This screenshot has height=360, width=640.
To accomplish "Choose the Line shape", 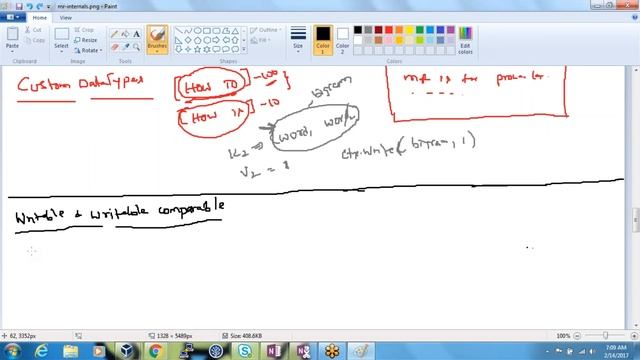I will tap(178, 31).
